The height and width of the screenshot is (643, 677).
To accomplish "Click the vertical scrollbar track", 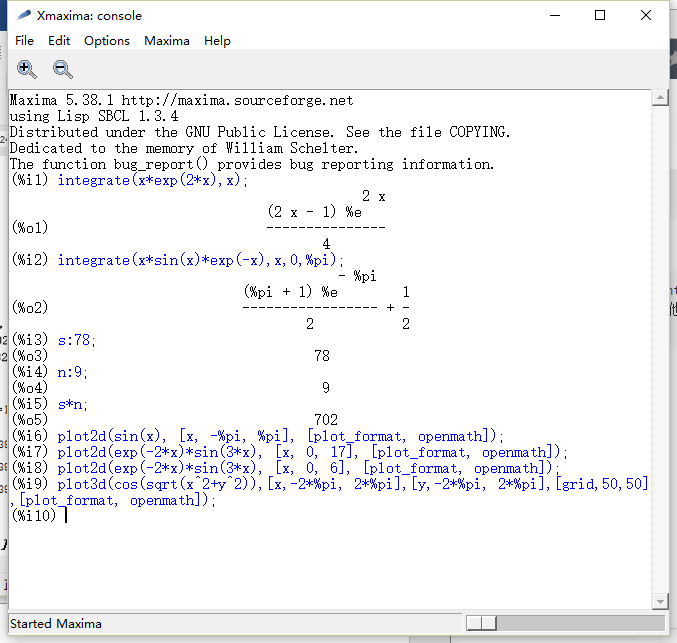I will click(660, 350).
